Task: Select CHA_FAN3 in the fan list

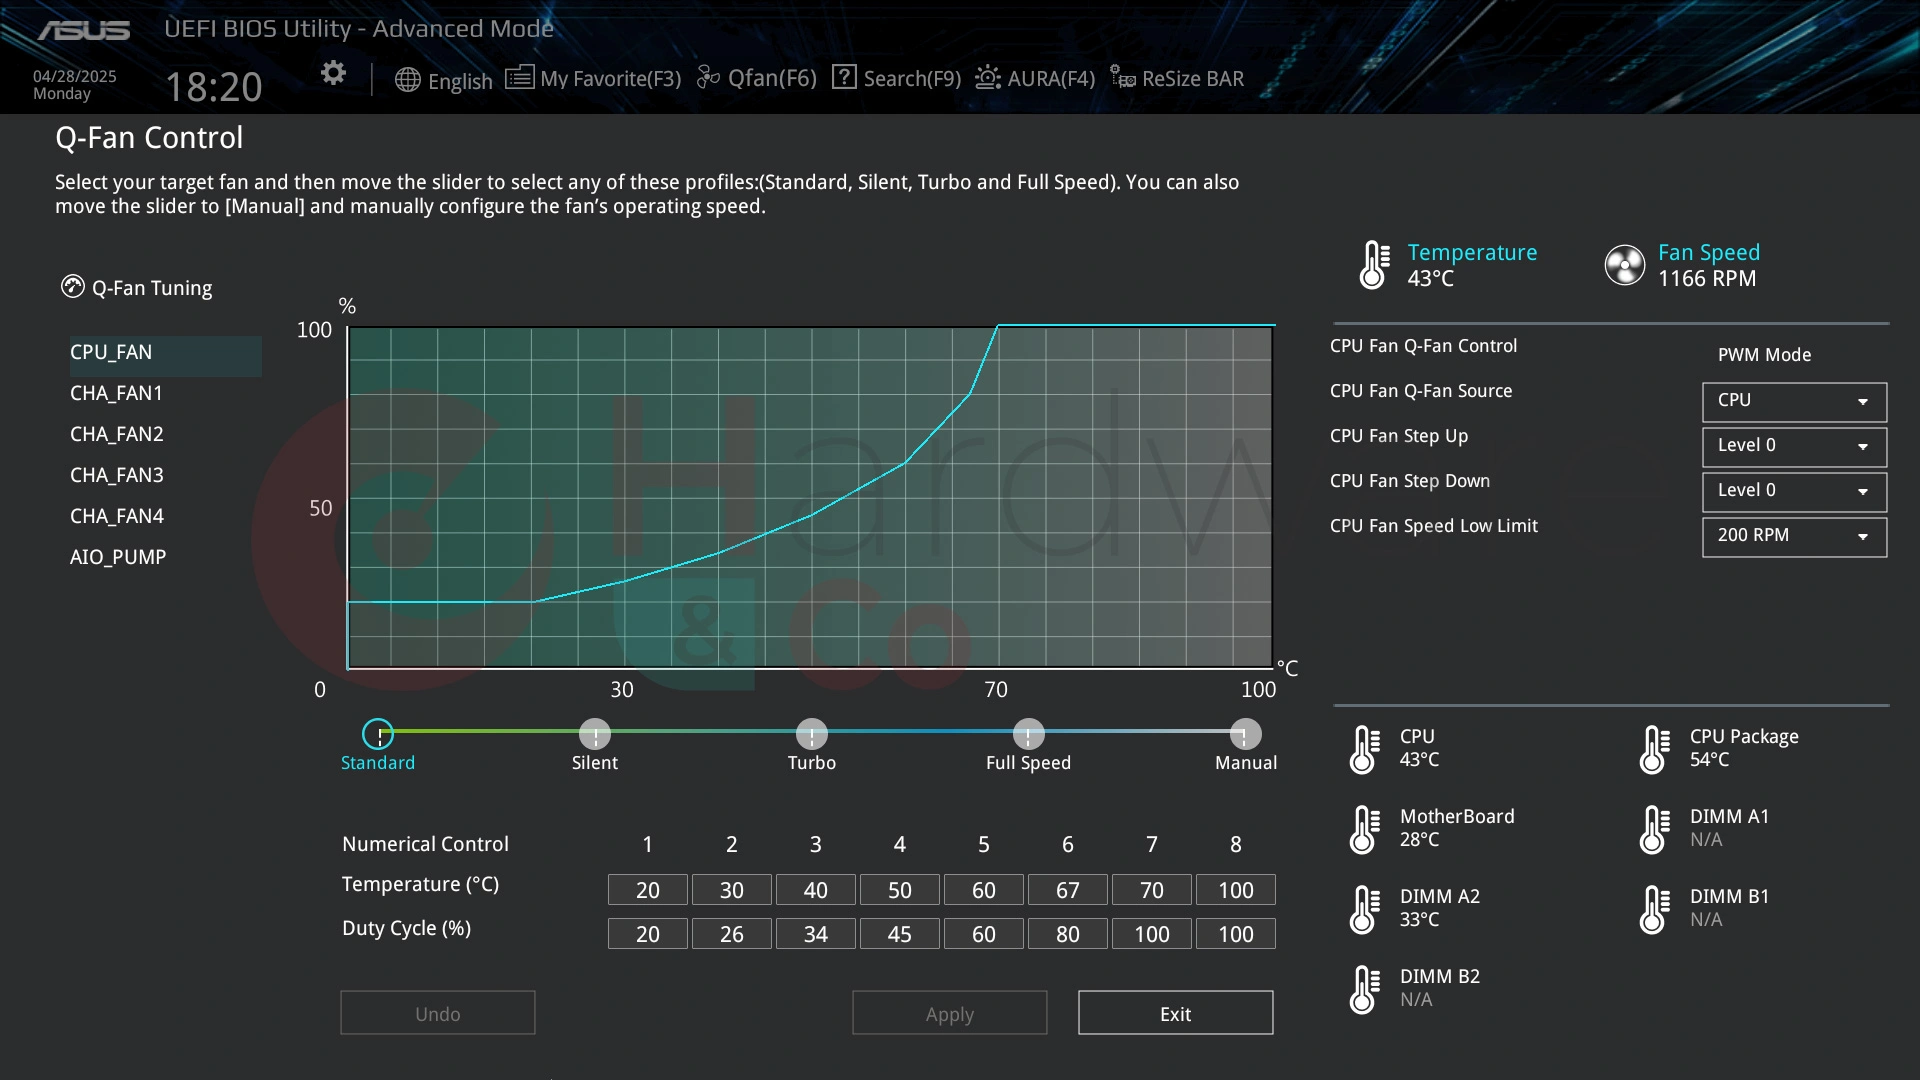Action: [x=116, y=476]
